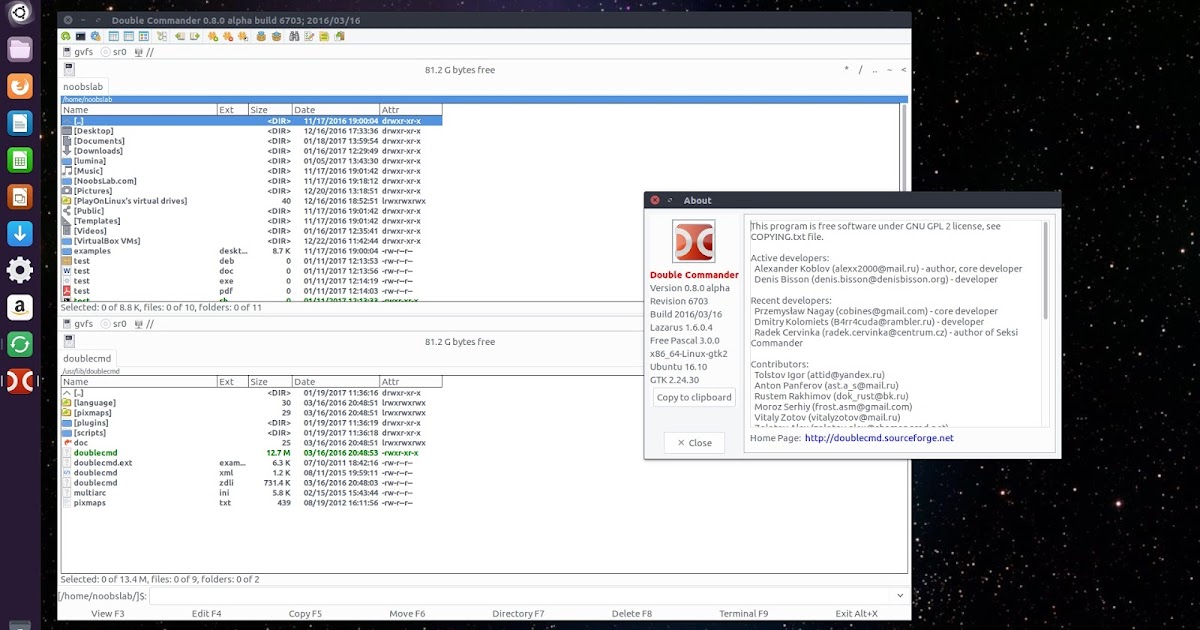Click the Close button in About
Viewport: 1200px width, 630px height.
[x=694, y=443]
